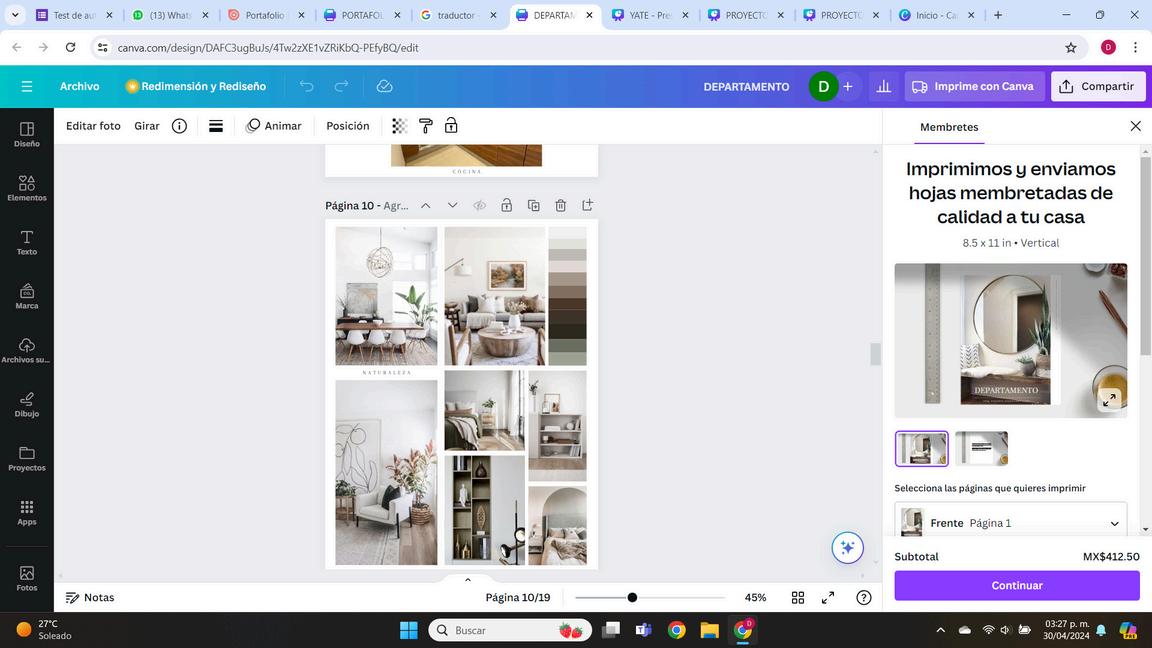Open the image info icon

(179, 126)
